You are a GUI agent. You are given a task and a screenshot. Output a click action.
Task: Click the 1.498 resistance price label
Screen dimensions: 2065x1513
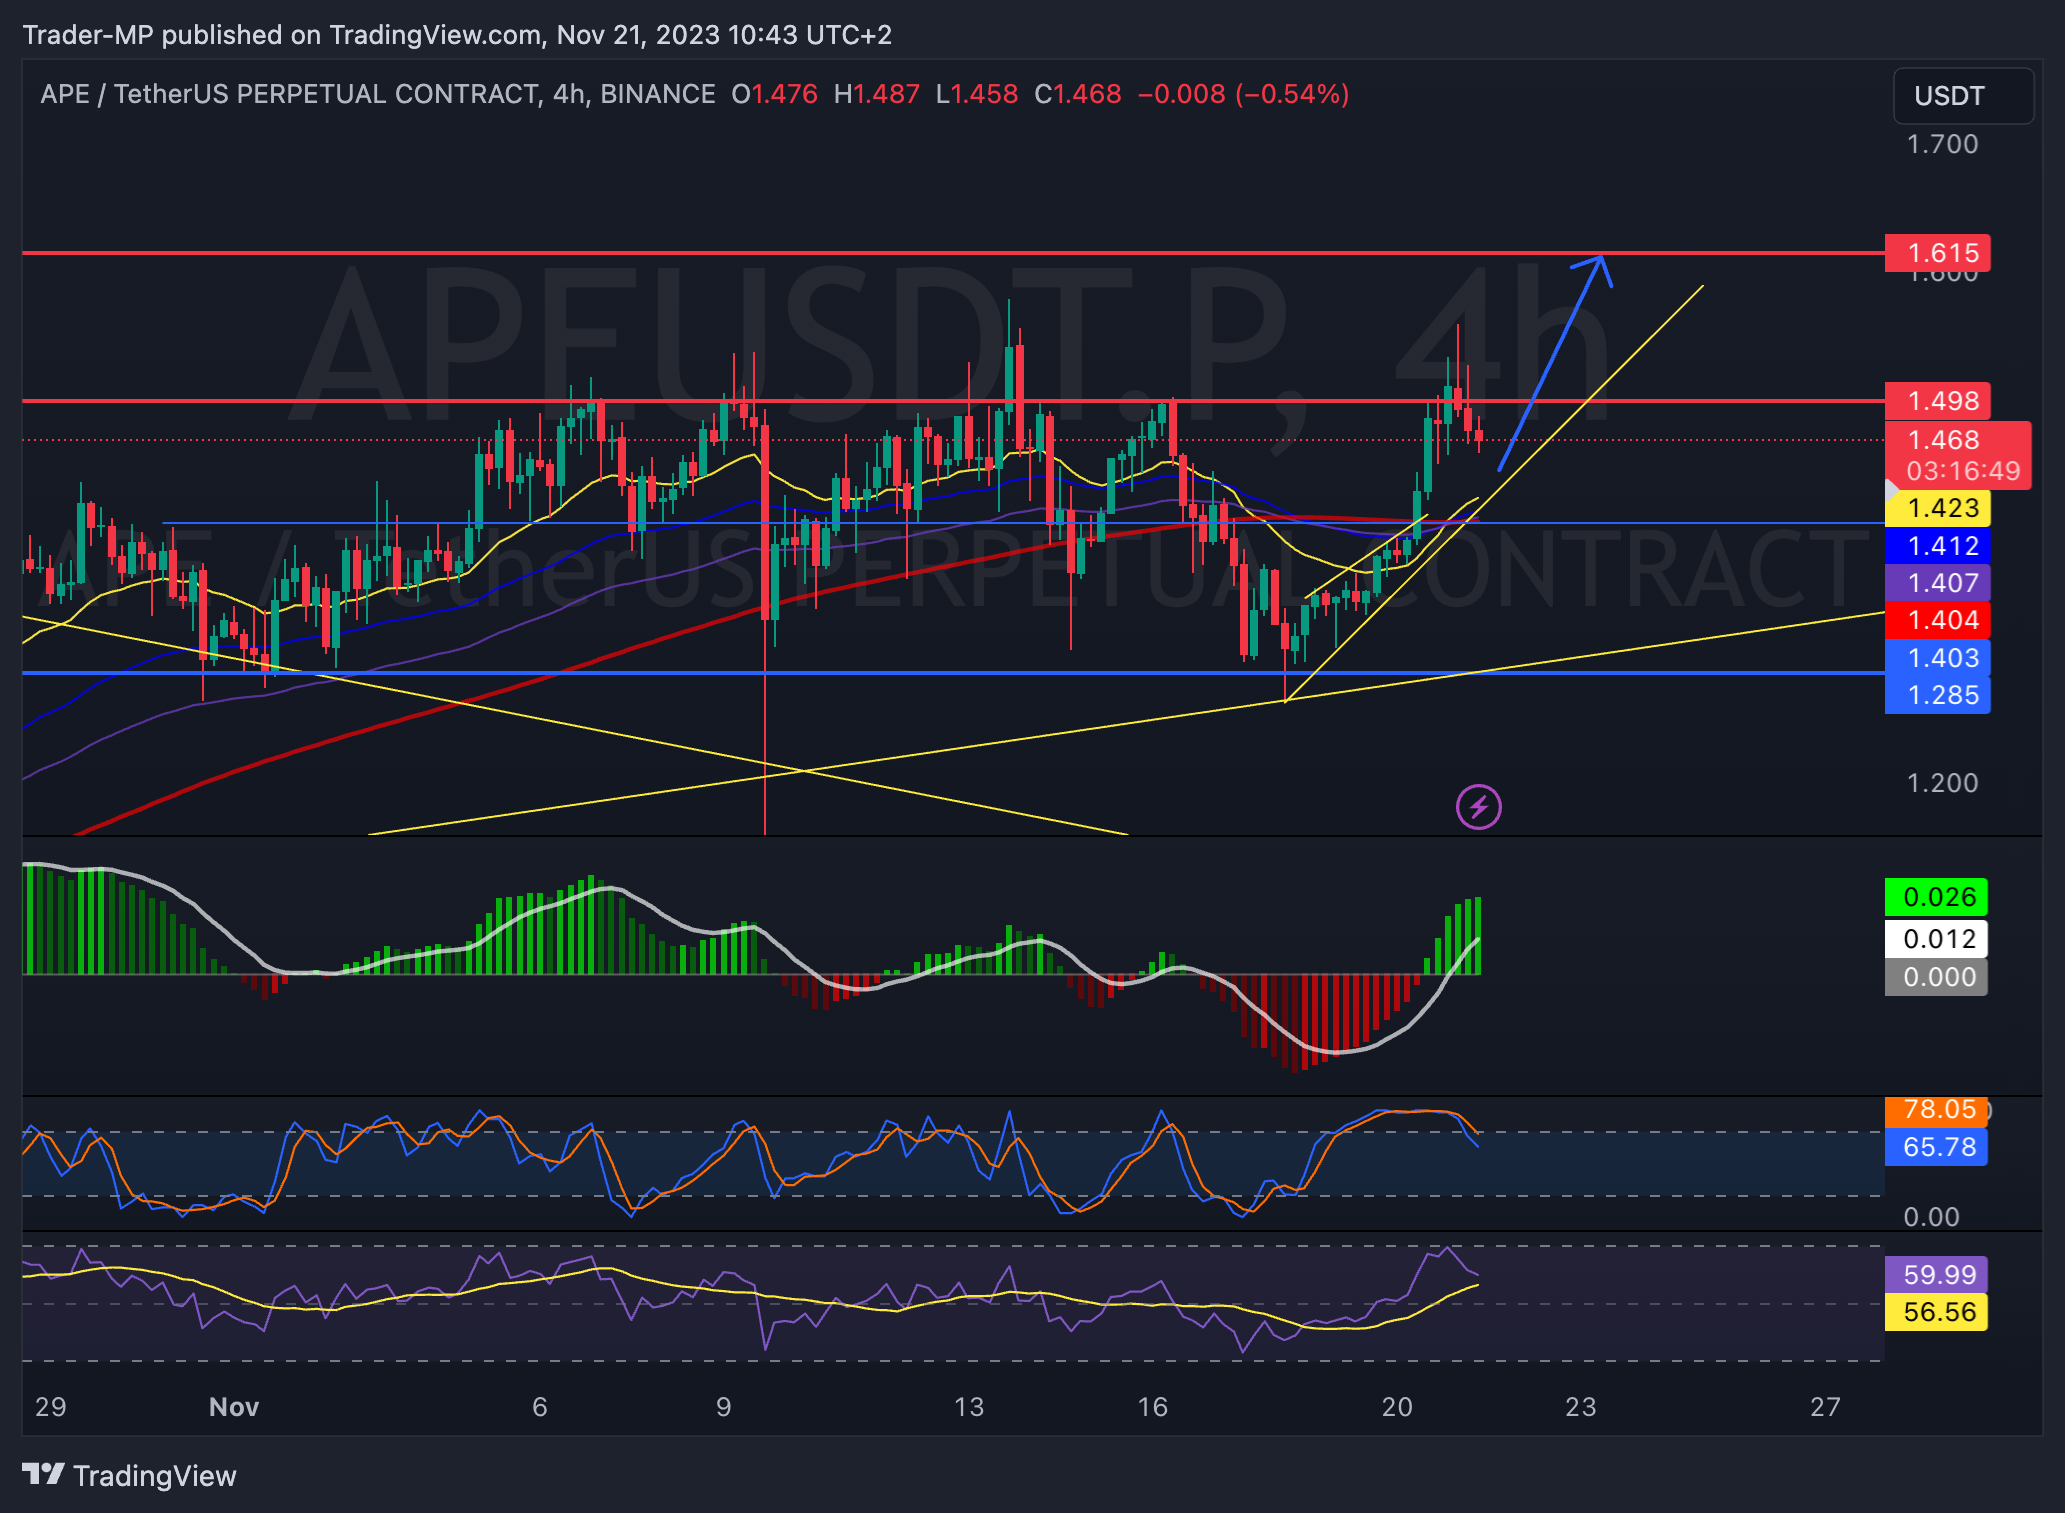click(x=1937, y=401)
